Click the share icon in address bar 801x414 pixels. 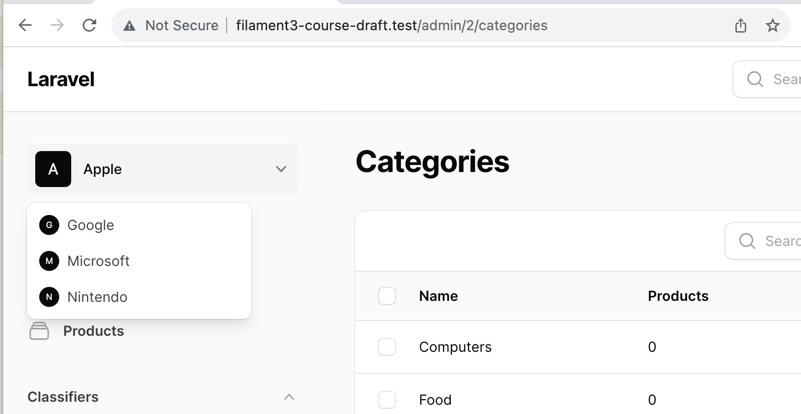click(x=741, y=25)
